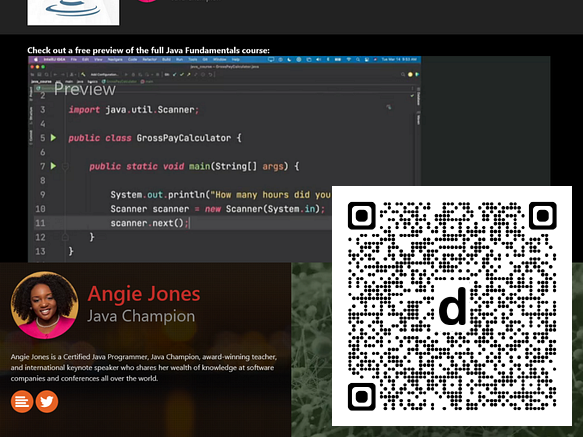
Task: Click the QR code image
Action: 452,306
